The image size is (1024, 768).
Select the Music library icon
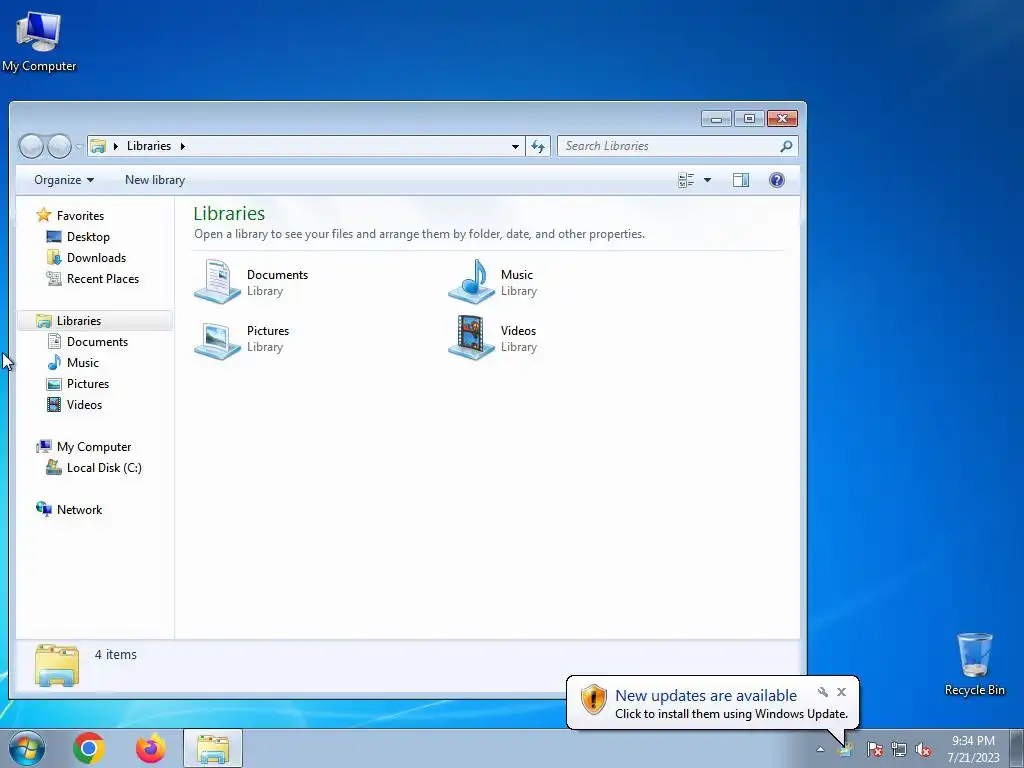[x=472, y=281]
